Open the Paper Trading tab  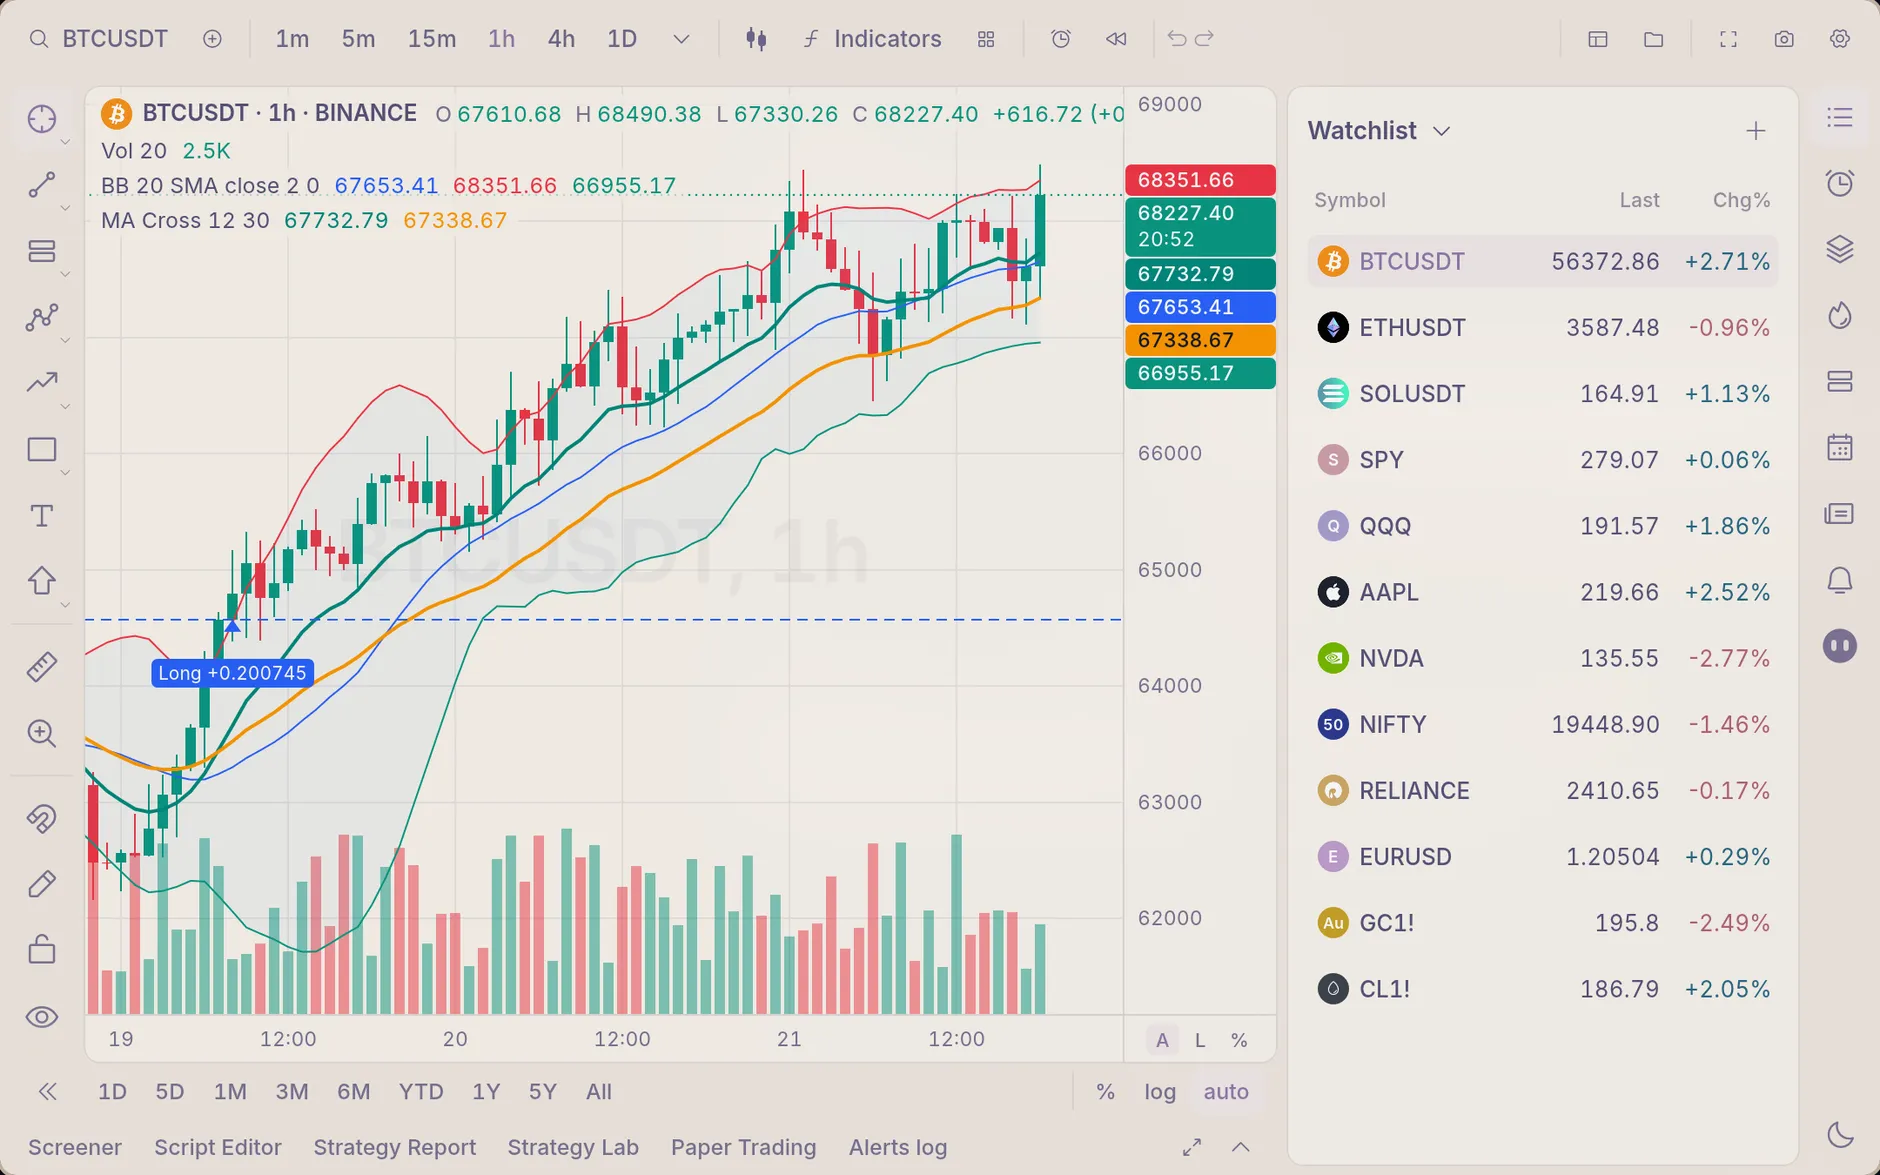(x=743, y=1147)
